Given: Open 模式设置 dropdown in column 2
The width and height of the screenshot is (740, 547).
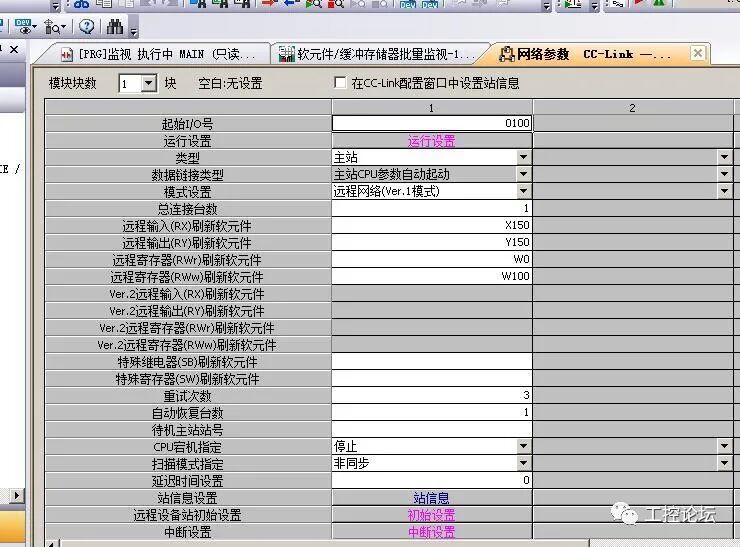Looking at the screenshot, I should 724,191.
